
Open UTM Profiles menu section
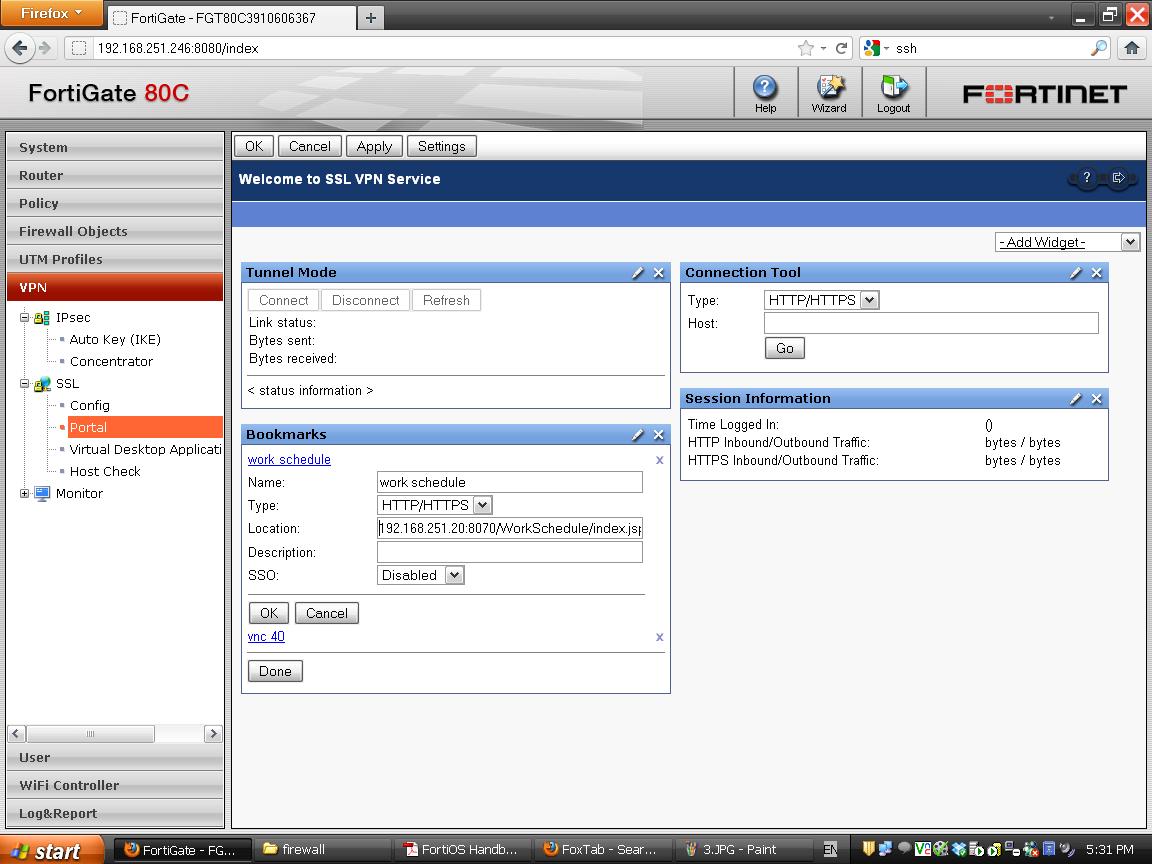[x=115, y=259]
